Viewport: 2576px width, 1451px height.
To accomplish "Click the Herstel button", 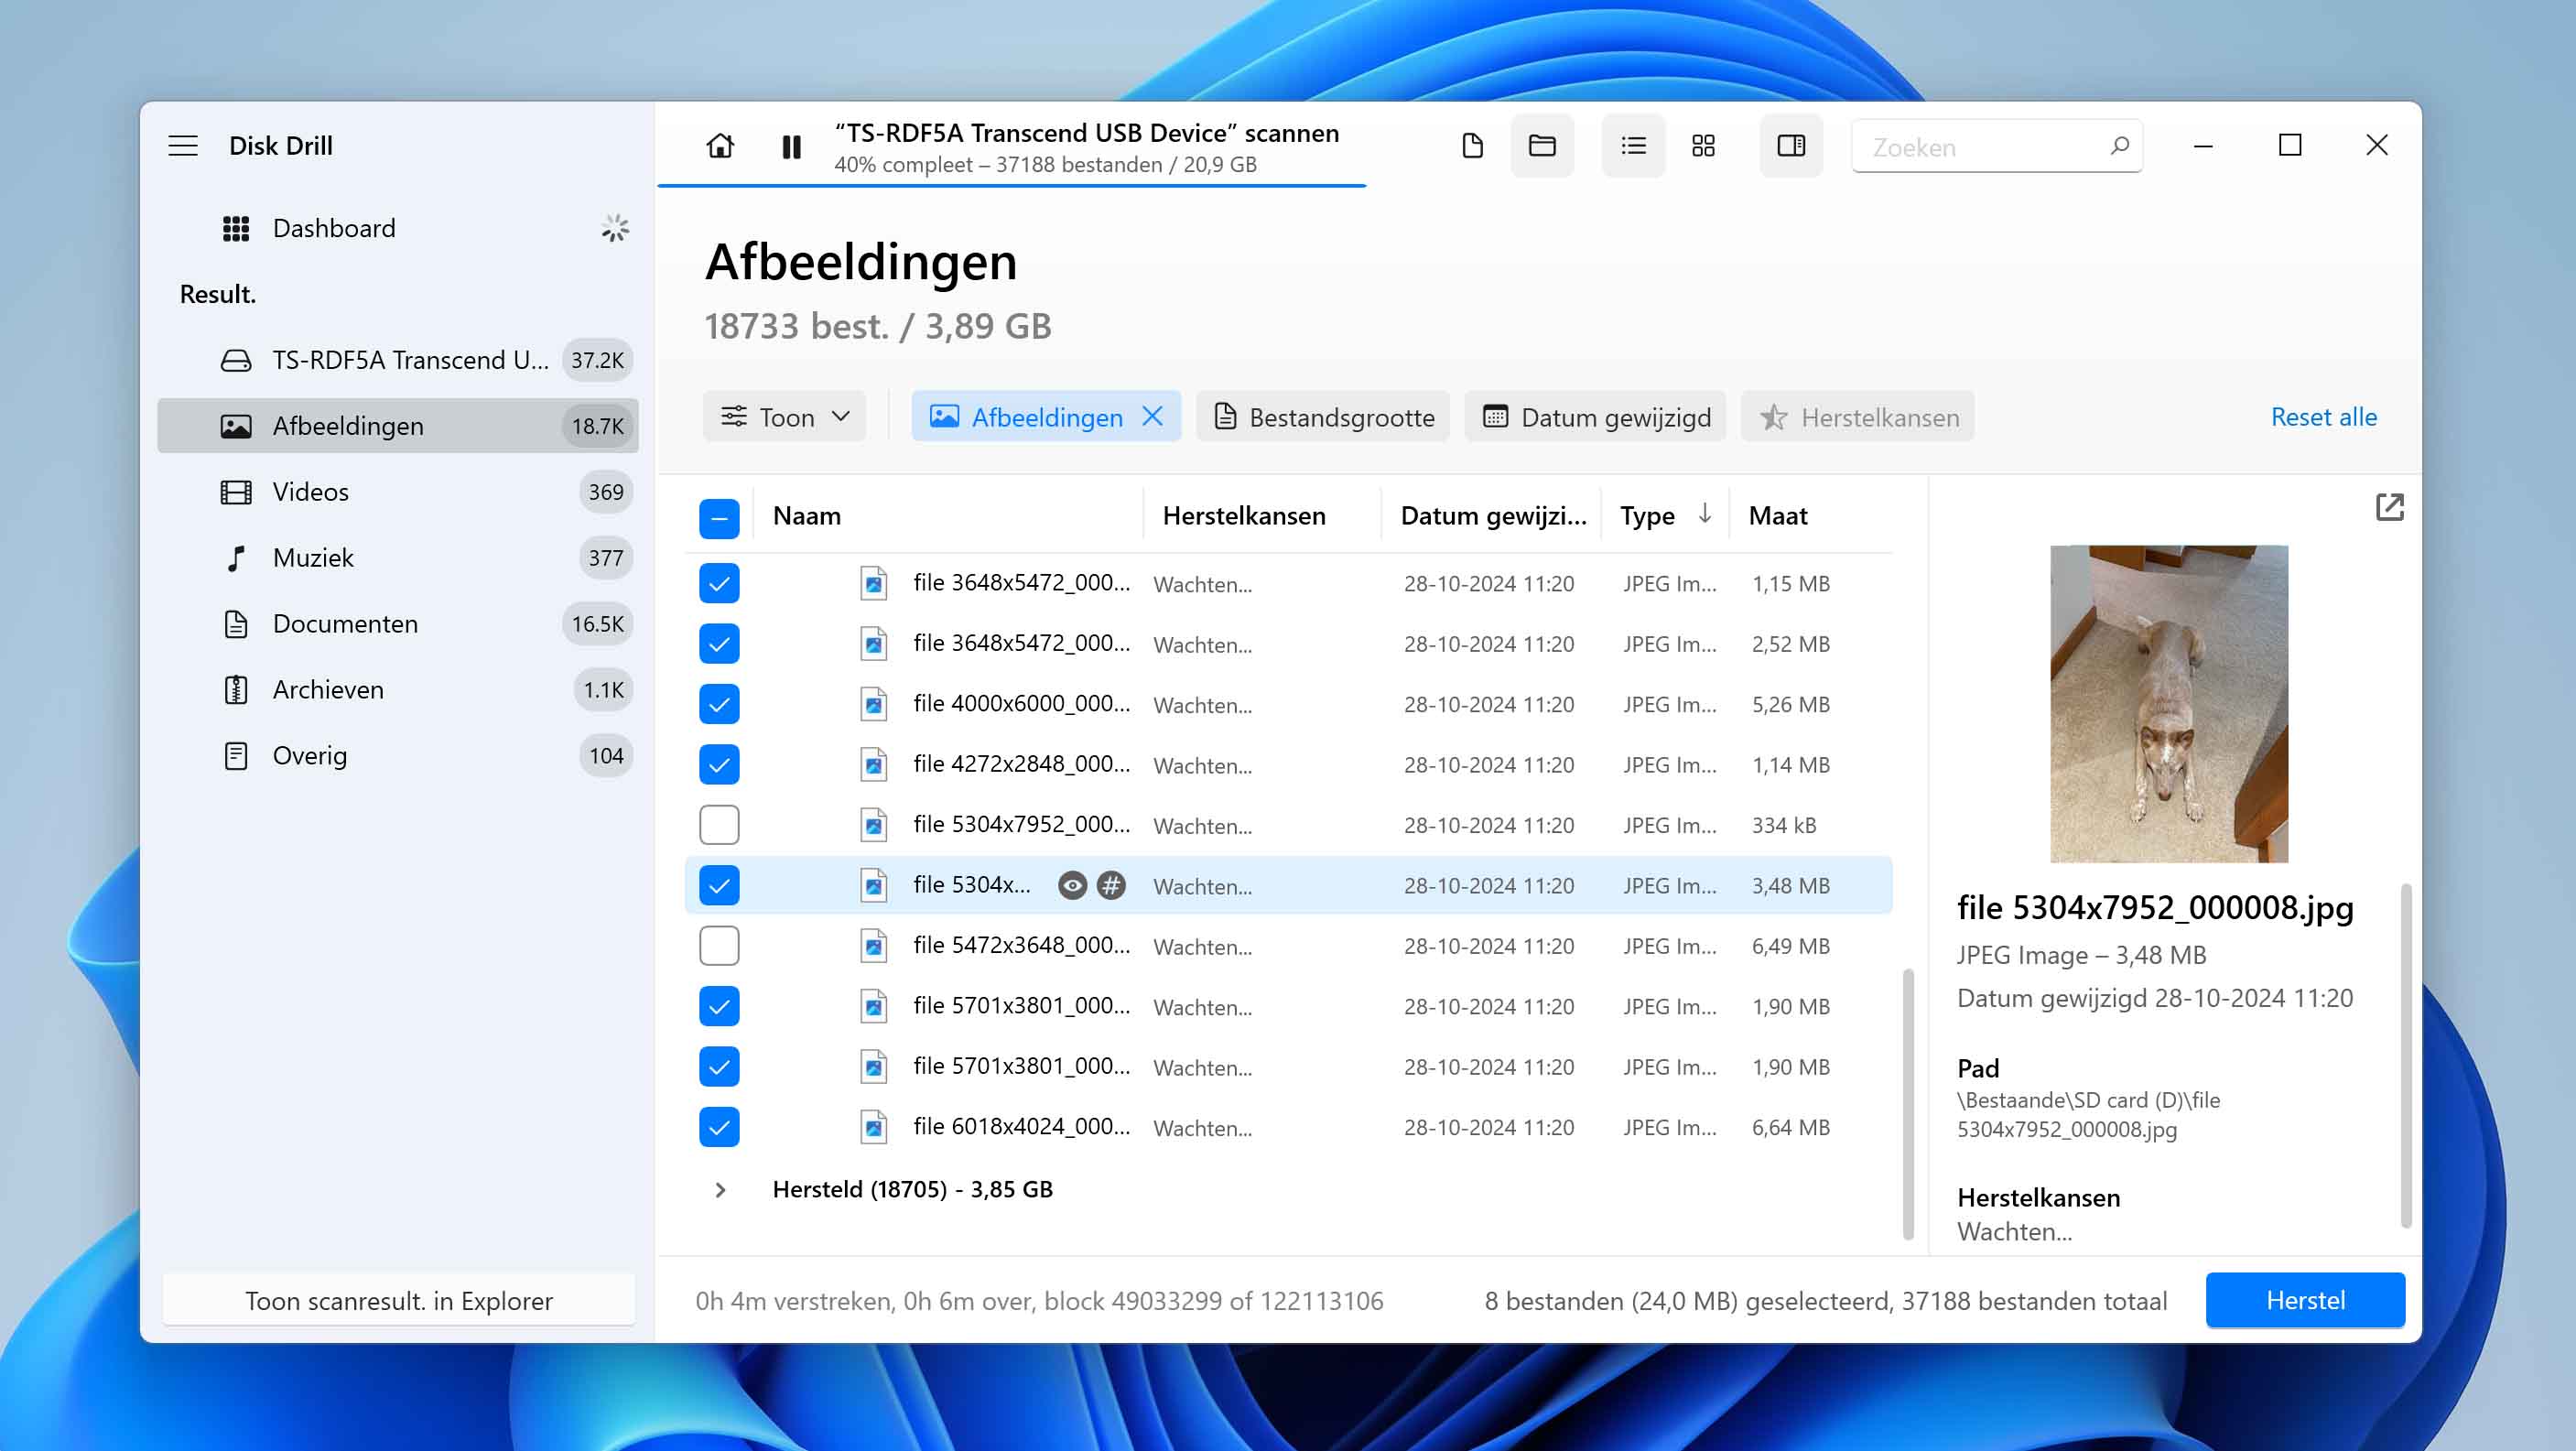I will (x=2307, y=1299).
